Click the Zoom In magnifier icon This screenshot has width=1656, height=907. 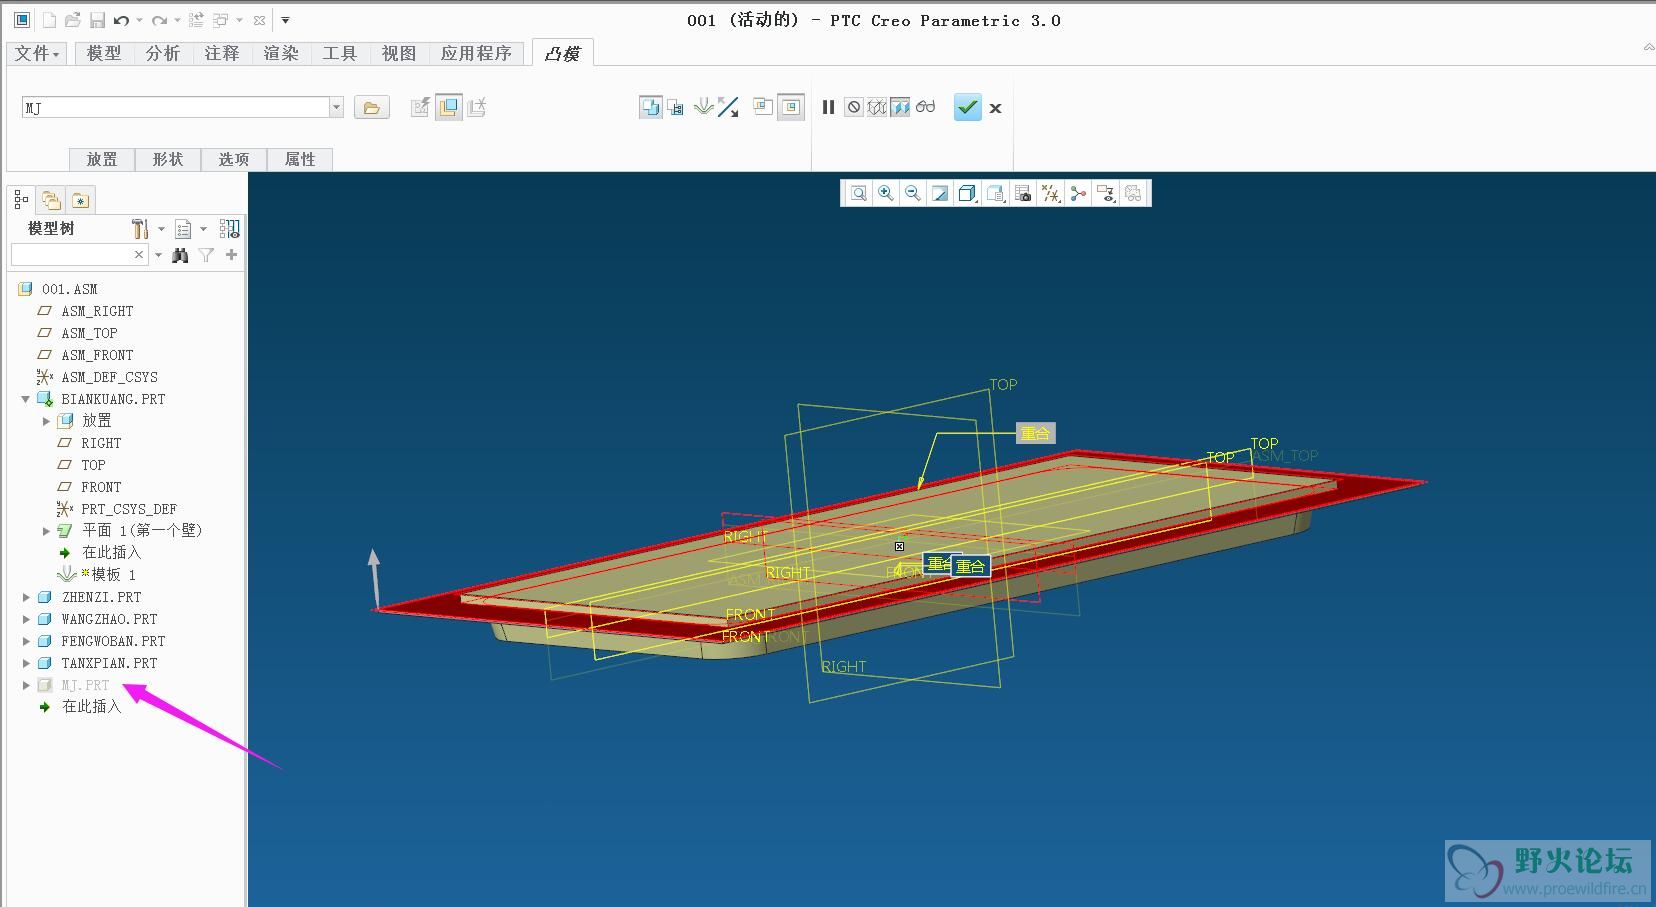point(886,193)
